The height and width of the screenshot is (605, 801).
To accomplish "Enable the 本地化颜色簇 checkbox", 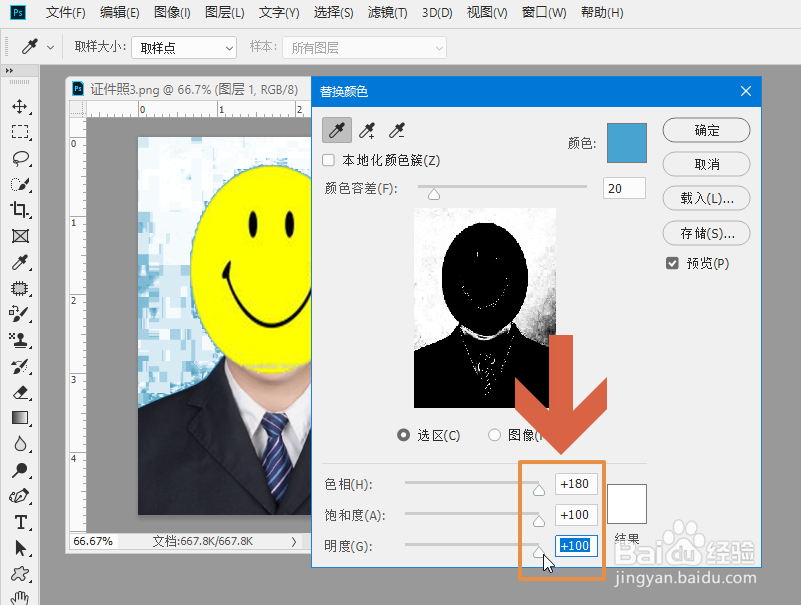I will [x=327, y=161].
